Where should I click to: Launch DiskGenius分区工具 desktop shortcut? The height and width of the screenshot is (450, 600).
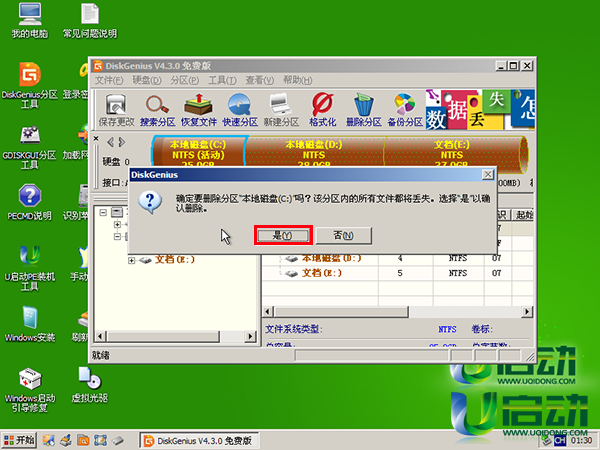[30, 85]
